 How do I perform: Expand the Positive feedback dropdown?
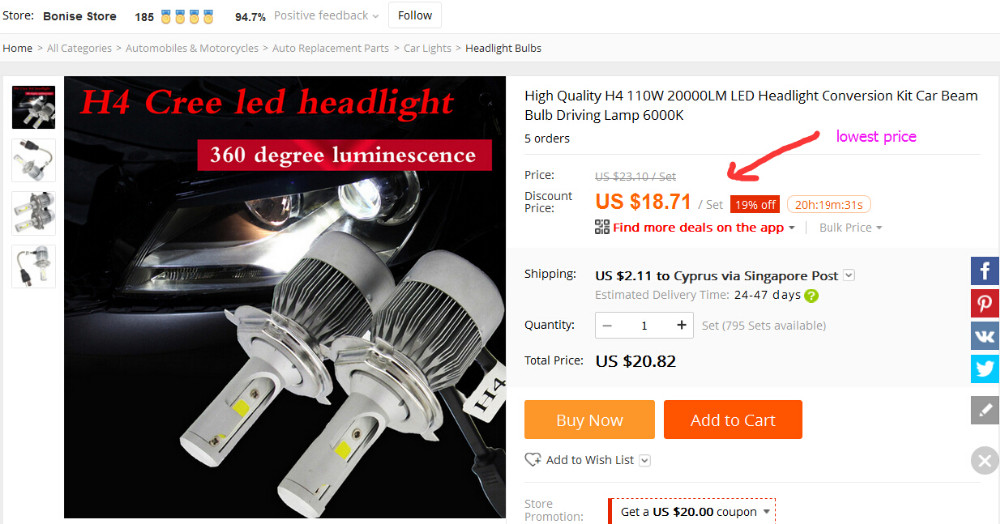[326, 15]
